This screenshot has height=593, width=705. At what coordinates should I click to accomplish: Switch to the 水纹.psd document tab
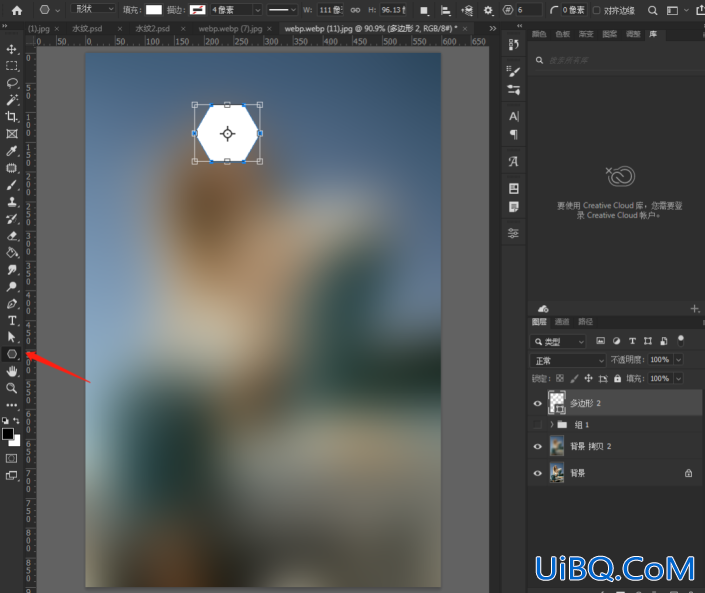[87, 29]
